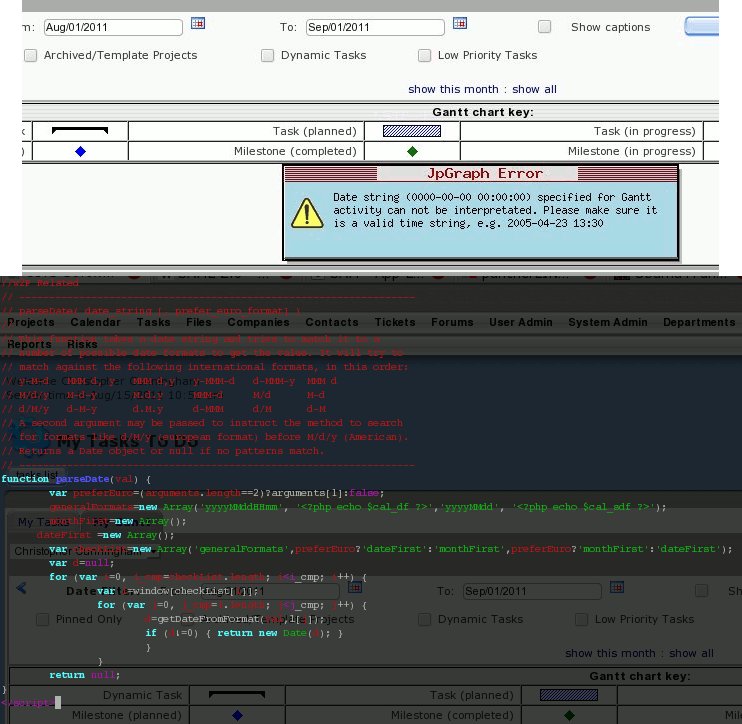
Task: Click hatched bar beside dimmed Task (planned)
Action: (569, 695)
